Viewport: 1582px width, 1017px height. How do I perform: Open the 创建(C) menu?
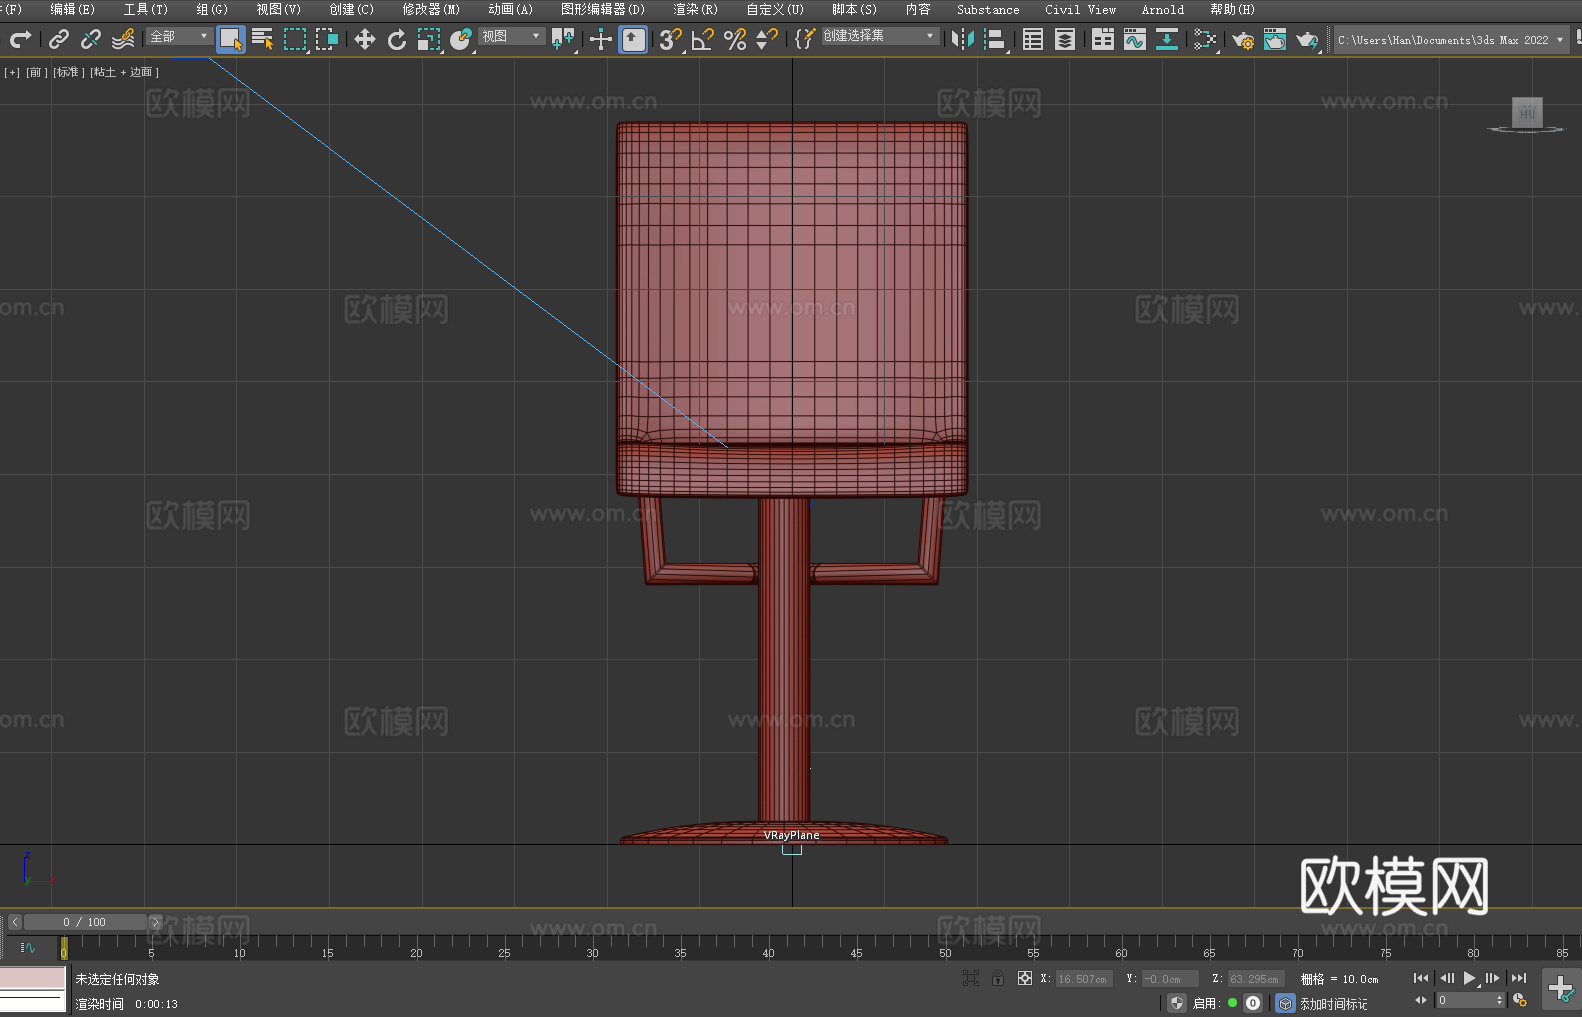[x=351, y=9]
